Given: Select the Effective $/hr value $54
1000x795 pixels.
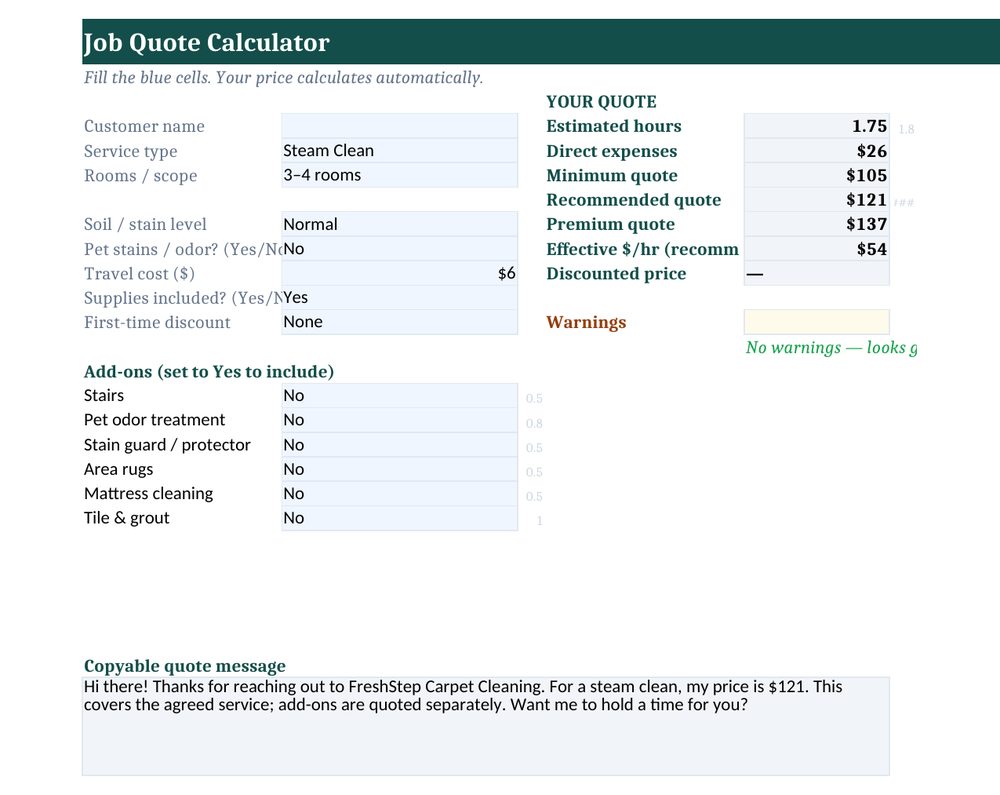Looking at the screenshot, I should [816, 249].
